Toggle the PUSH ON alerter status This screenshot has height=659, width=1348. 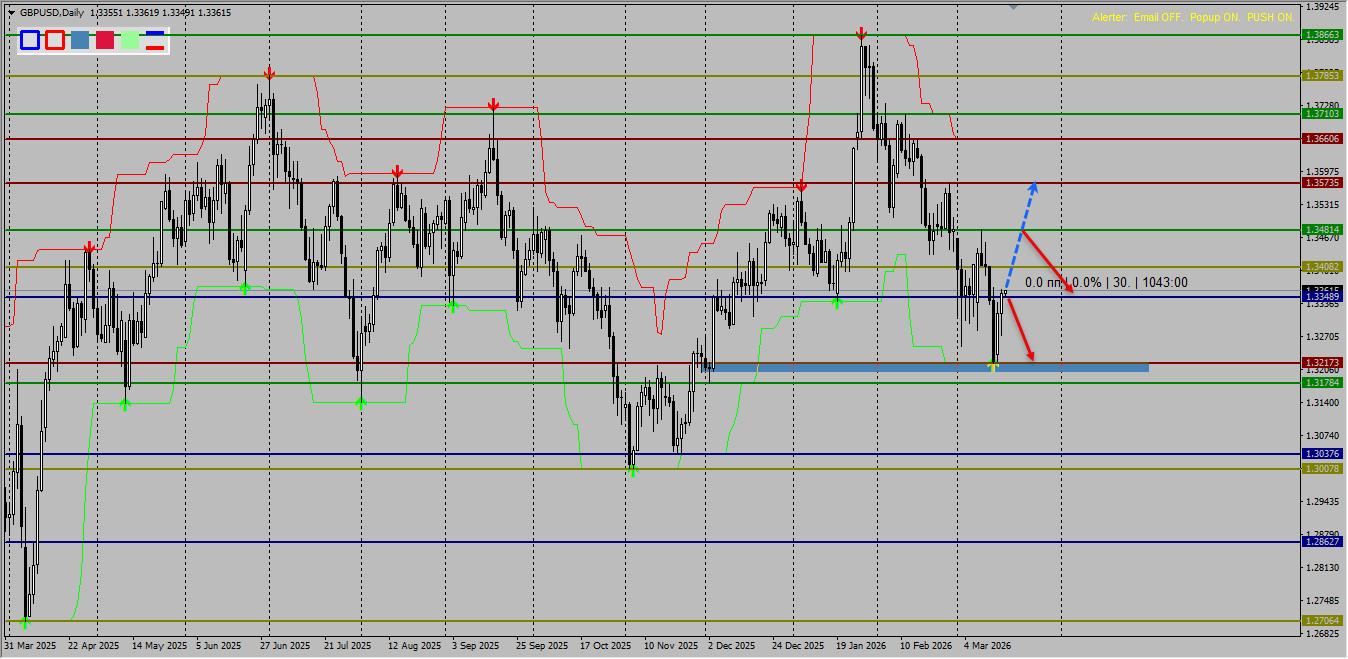coord(1269,18)
